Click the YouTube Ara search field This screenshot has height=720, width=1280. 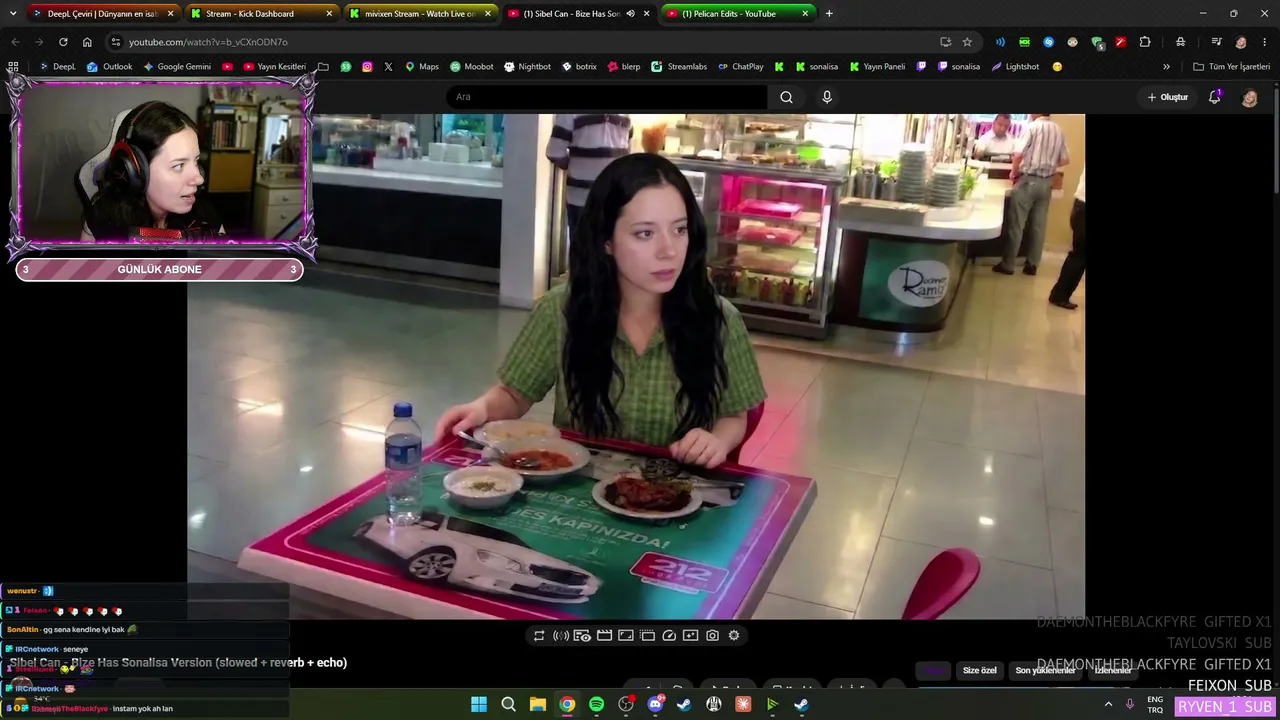coord(606,97)
